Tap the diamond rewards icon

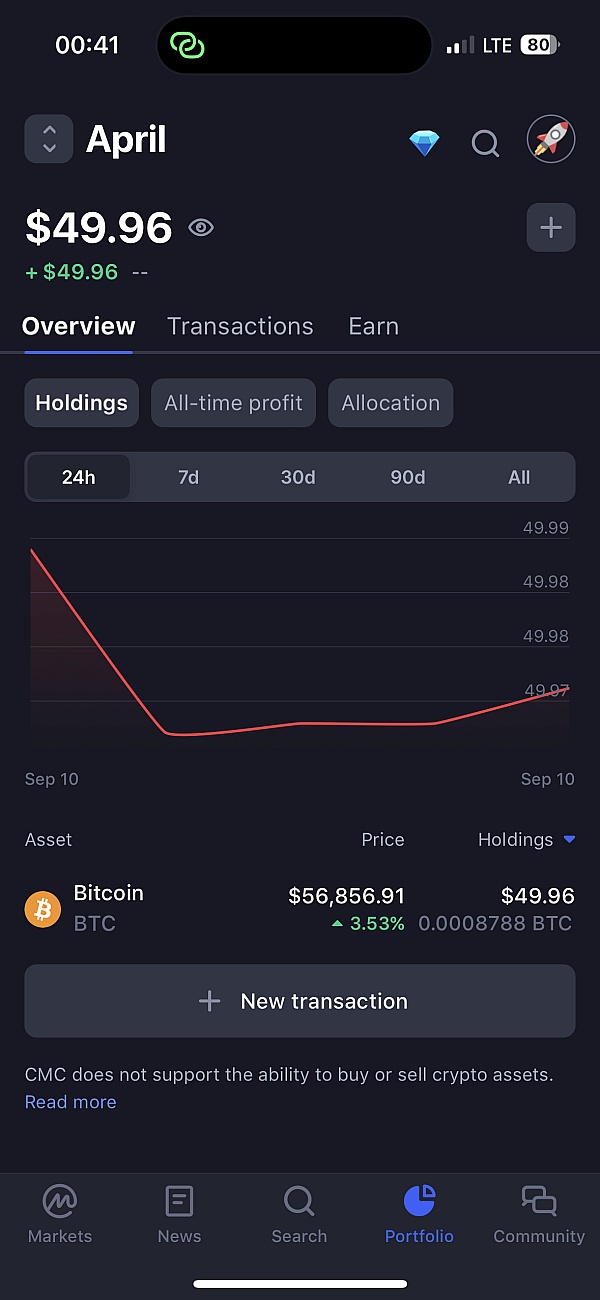(424, 143)
